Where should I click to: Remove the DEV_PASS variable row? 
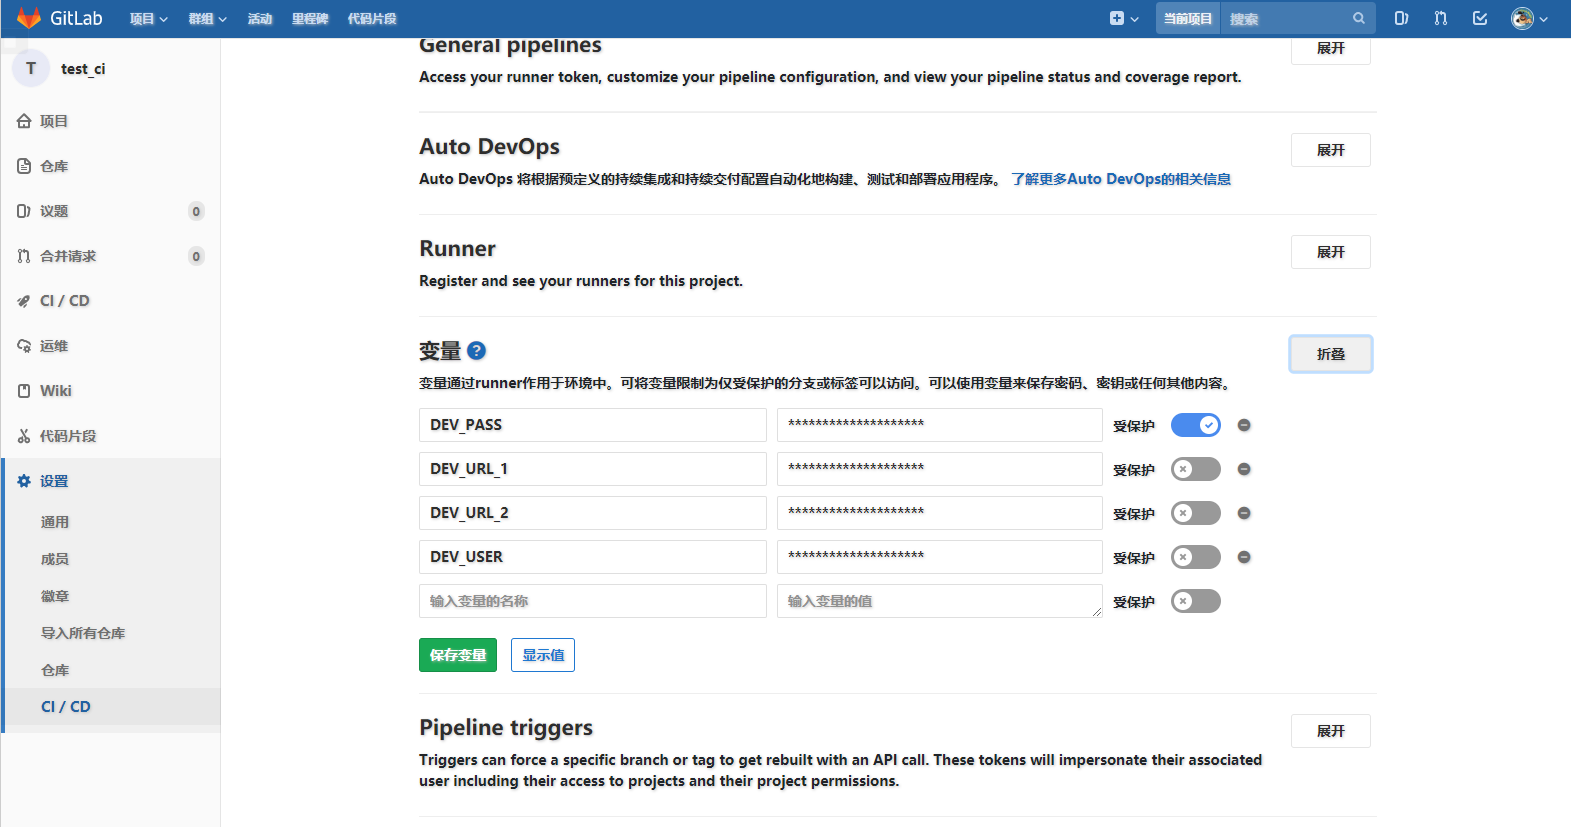(1244, 425)
